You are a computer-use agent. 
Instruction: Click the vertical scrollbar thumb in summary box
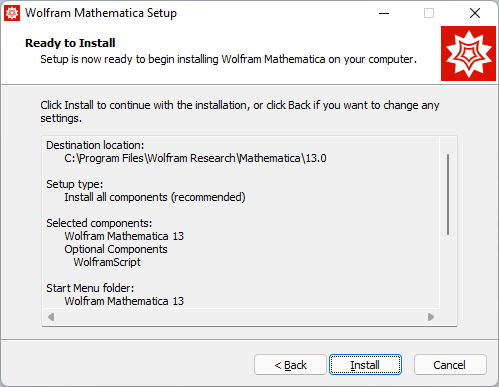click(x=448, y=194)
